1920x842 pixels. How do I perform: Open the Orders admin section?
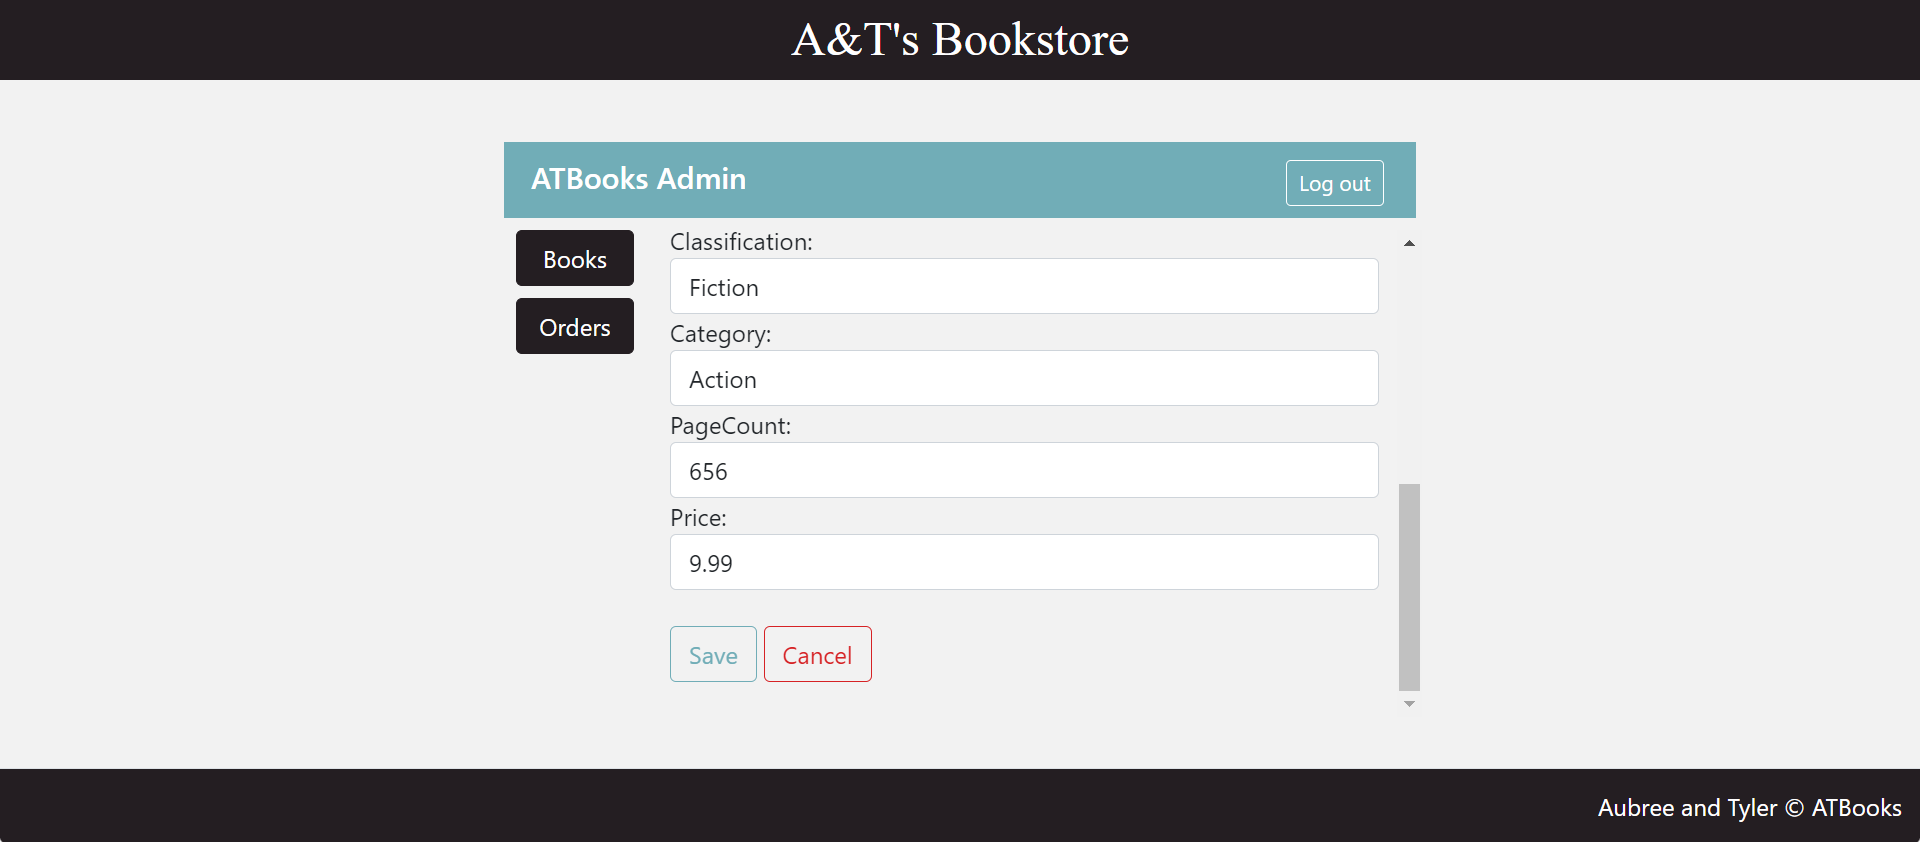pos(575,326)
